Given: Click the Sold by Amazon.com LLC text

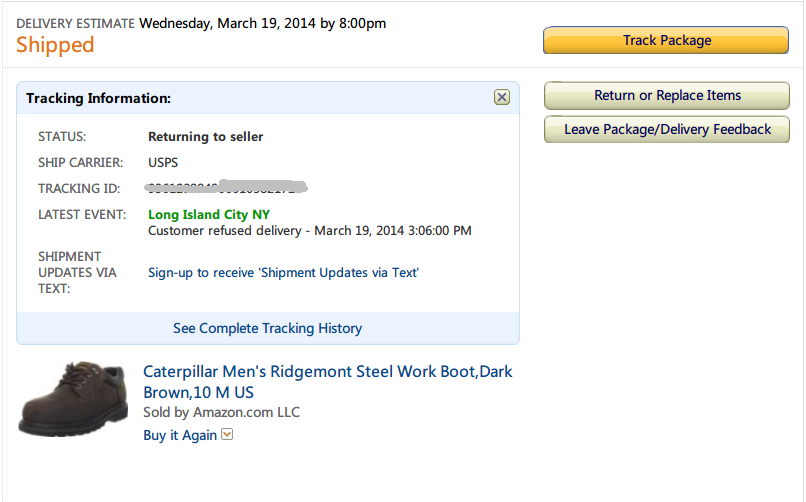Looking at the screenshot, I should [x=221, y=412].
